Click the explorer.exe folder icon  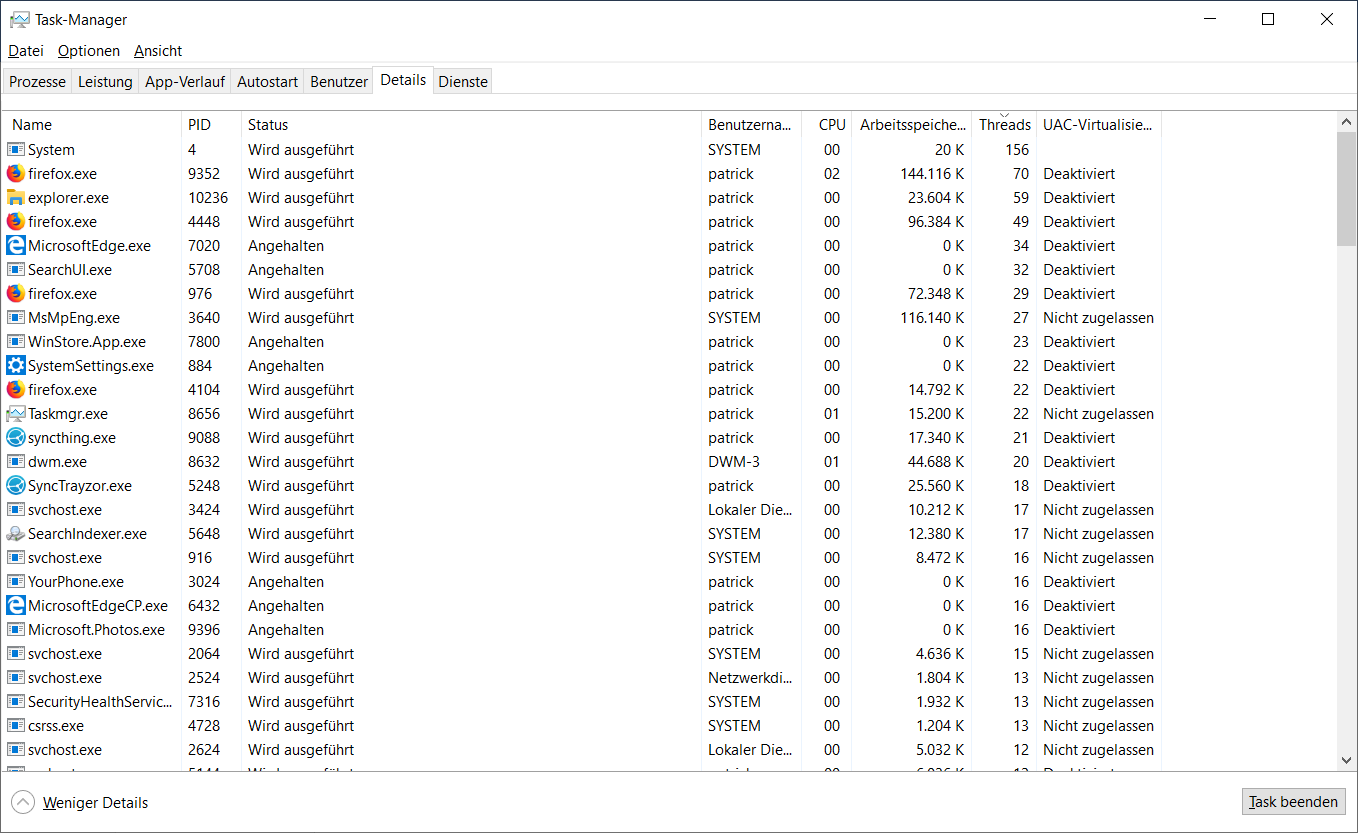[16, 197]
